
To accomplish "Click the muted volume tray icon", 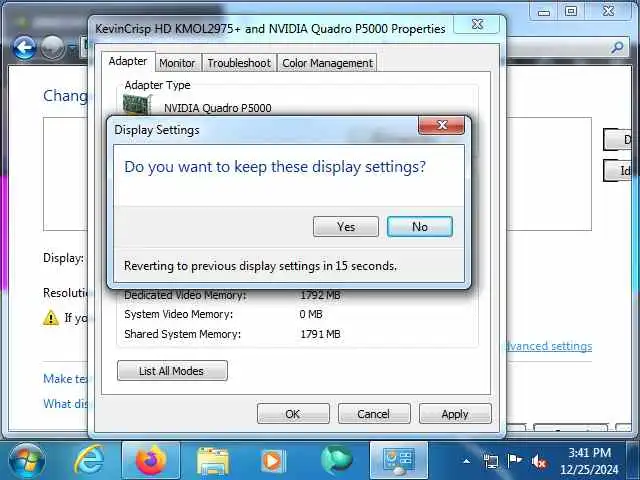I will pos(539,461).
